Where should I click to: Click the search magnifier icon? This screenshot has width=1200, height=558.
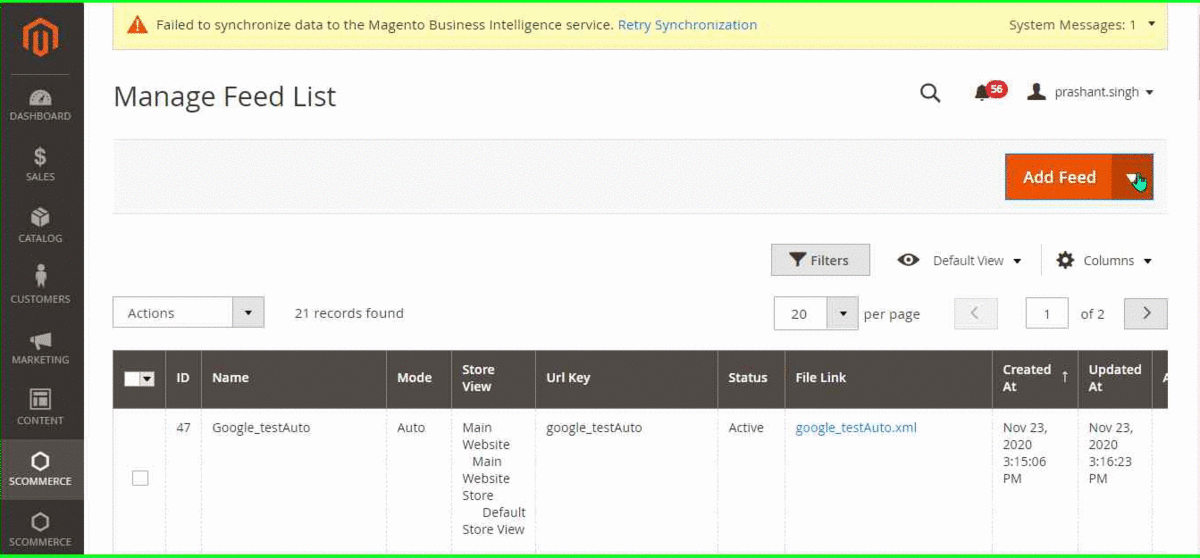(x=930, y=93)
